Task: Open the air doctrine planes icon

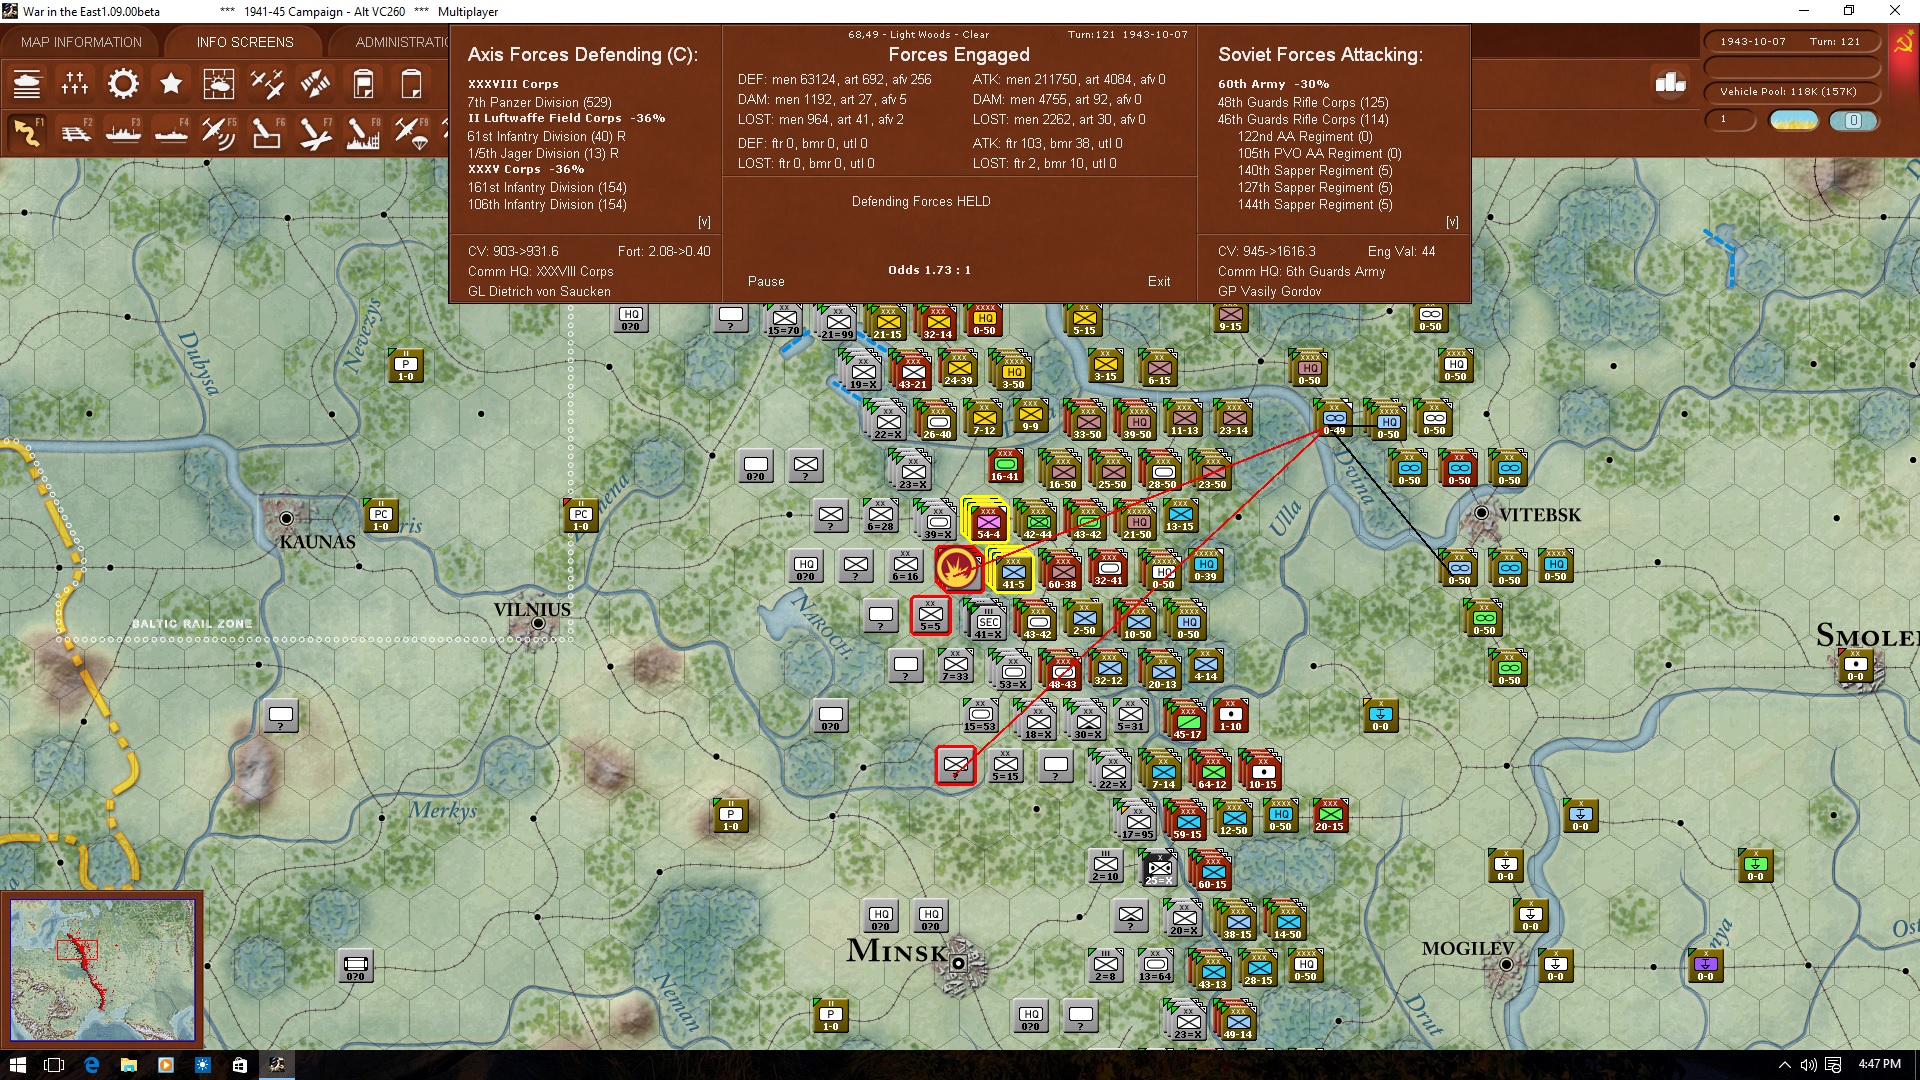Action: [x=267, y=84]
